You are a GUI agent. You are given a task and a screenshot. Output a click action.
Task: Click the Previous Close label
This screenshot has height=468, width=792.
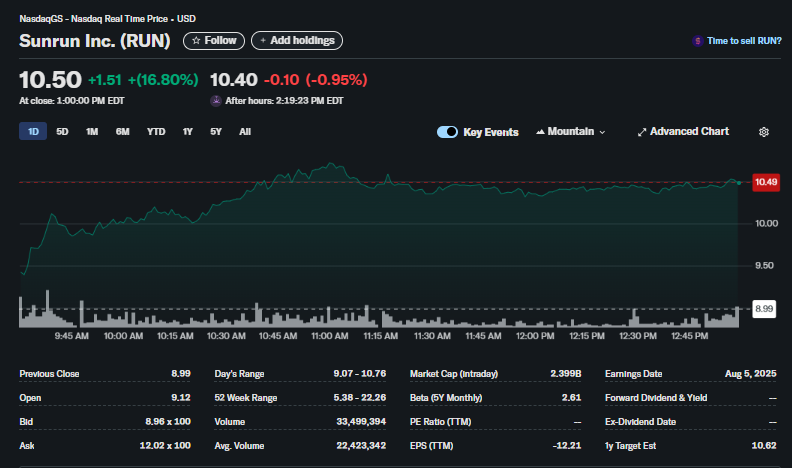tap(49, 374)
